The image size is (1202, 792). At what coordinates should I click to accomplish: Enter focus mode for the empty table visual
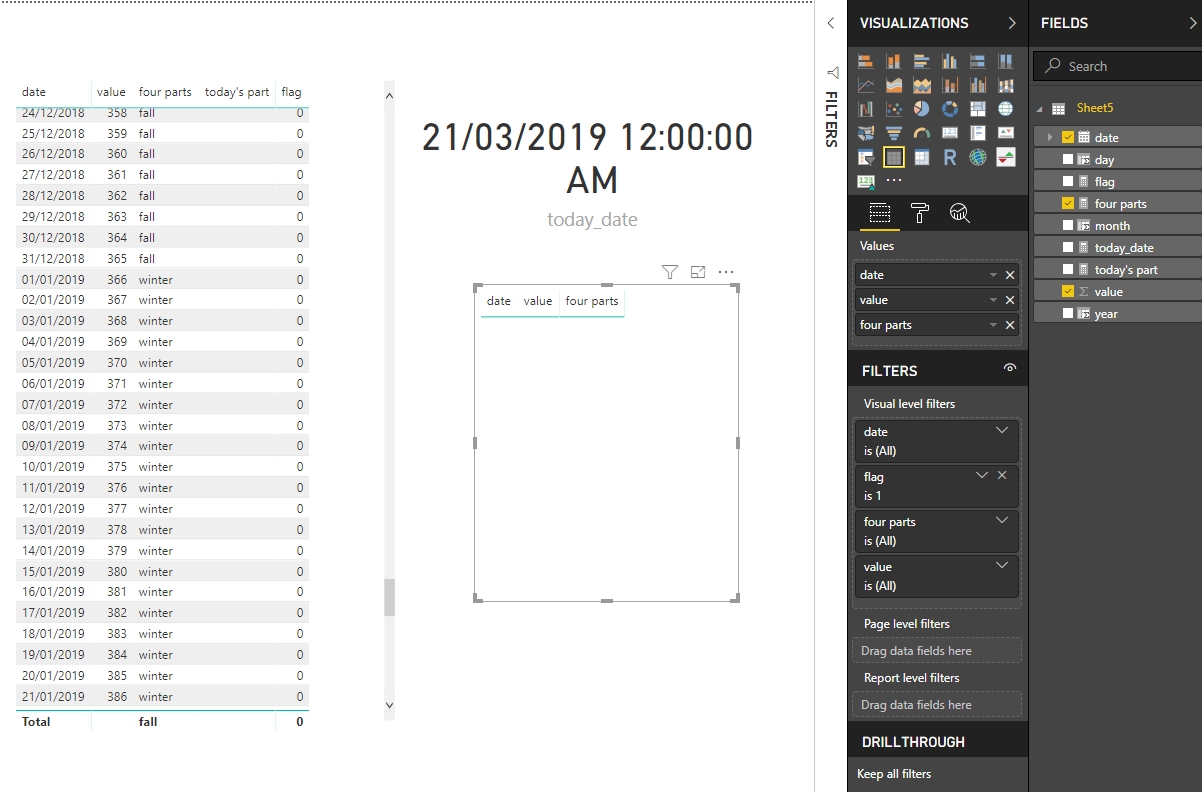click(698, 271)
